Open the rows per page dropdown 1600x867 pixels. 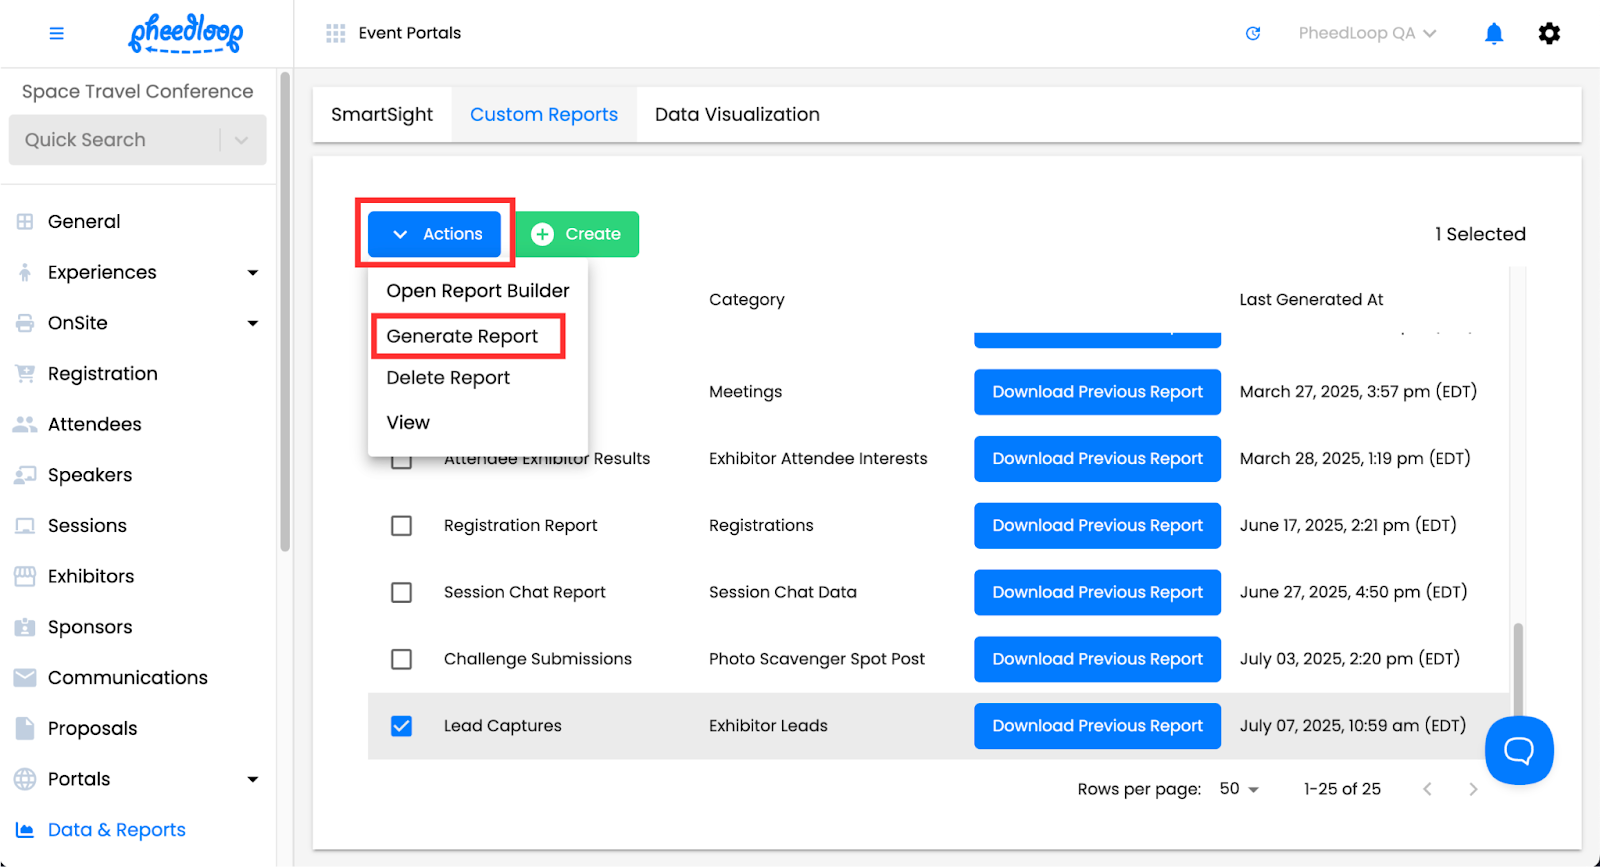(1239, 789)
